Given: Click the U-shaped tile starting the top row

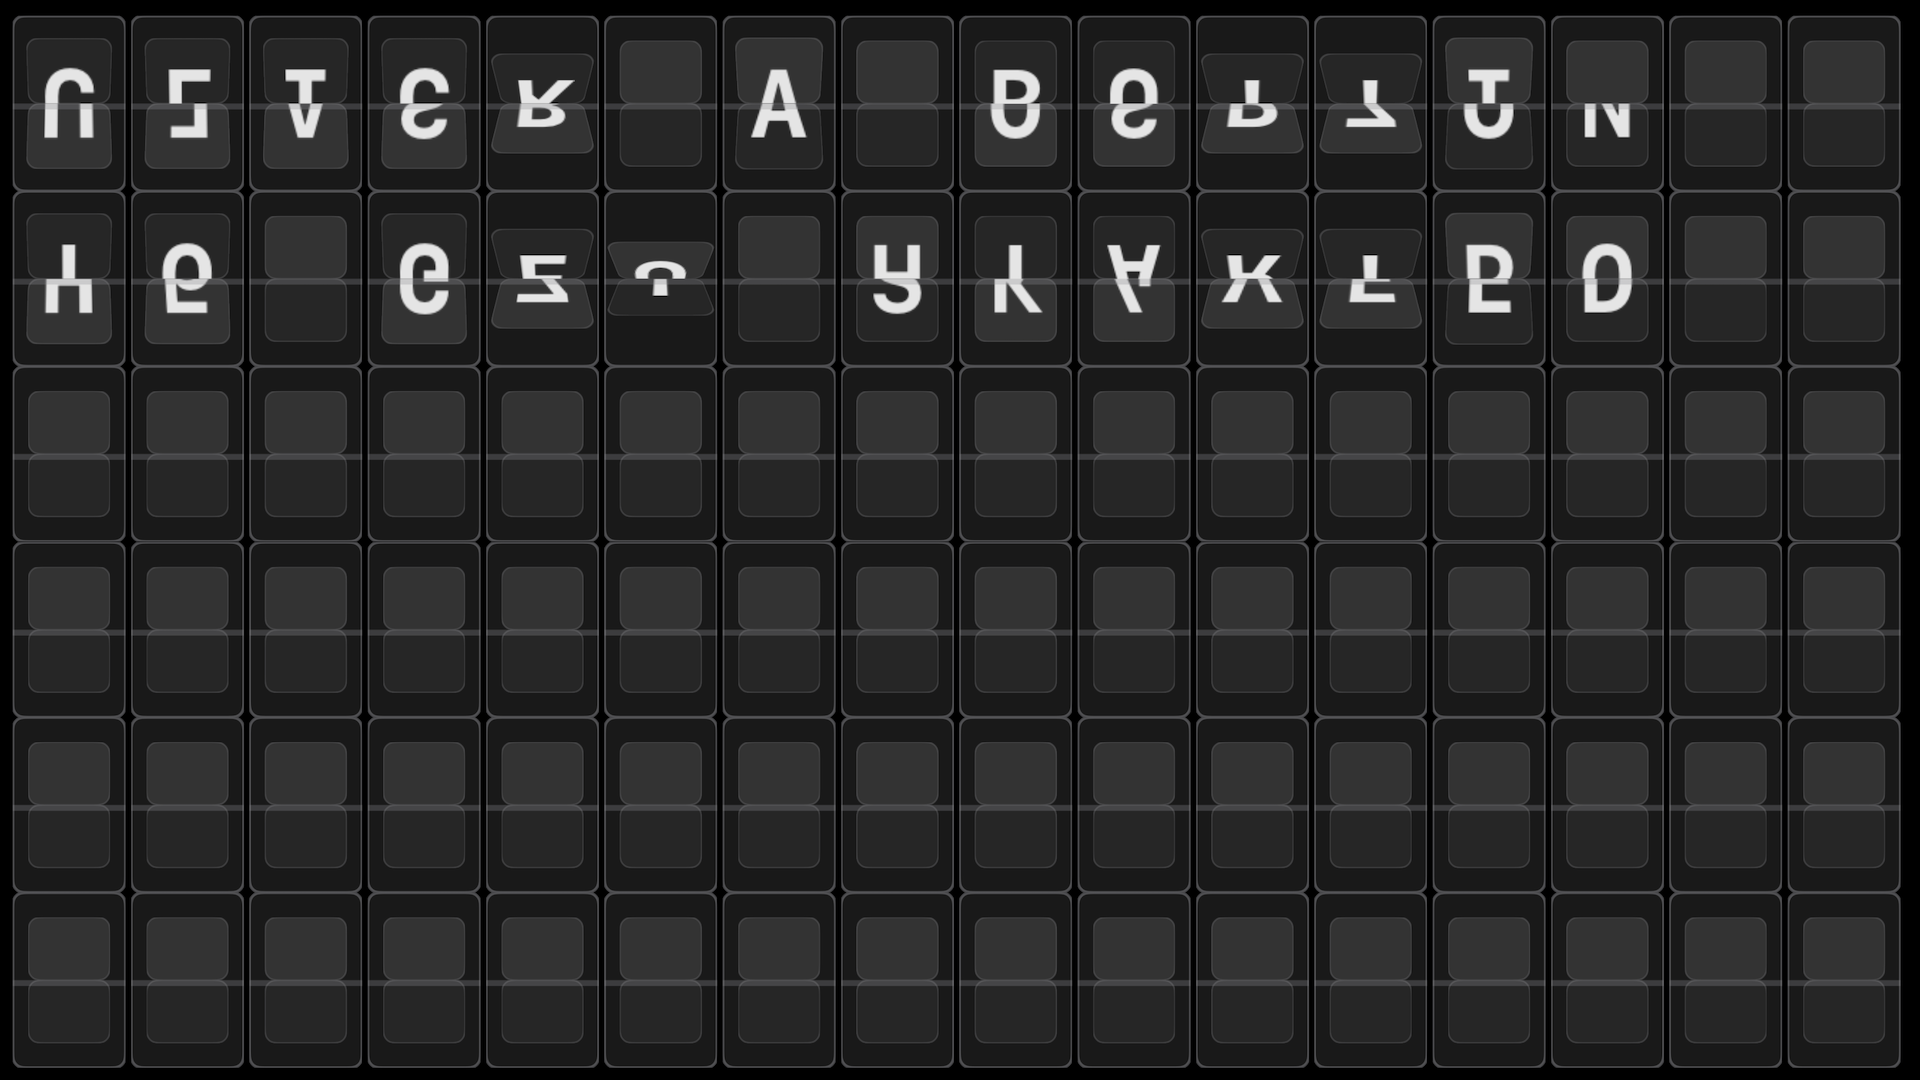Looking at the screenshot, I should coord(69,103).
